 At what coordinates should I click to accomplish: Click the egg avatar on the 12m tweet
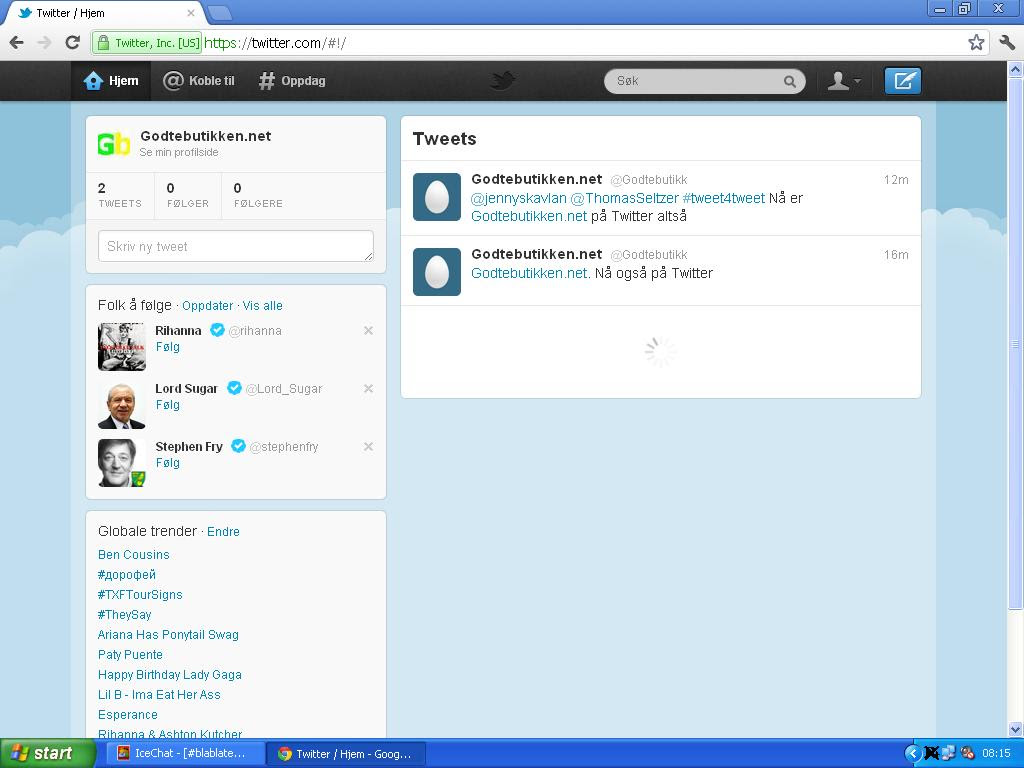pos(437,197)
